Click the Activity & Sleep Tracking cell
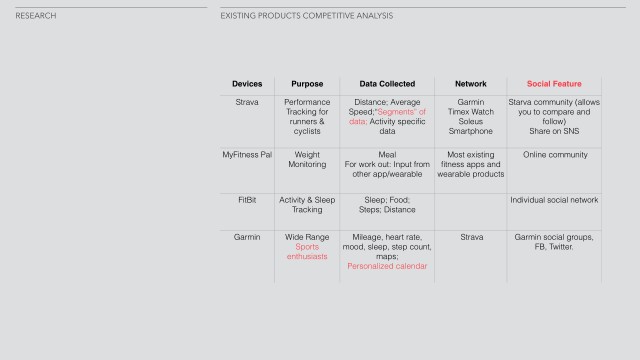640x360 pixels. tap(307, 205)
